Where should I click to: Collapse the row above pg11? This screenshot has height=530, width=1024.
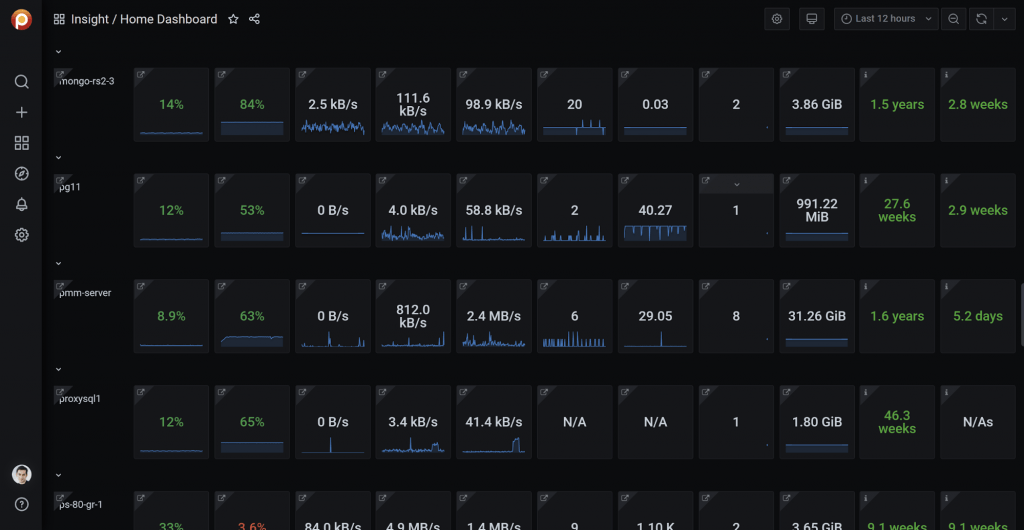(58, 157)
